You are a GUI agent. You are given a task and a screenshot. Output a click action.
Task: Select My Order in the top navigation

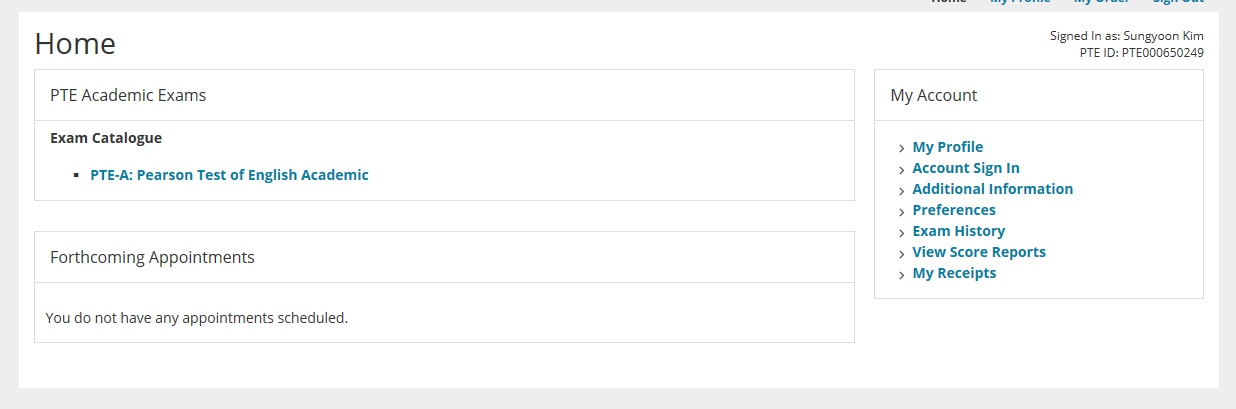point(1101,2)
